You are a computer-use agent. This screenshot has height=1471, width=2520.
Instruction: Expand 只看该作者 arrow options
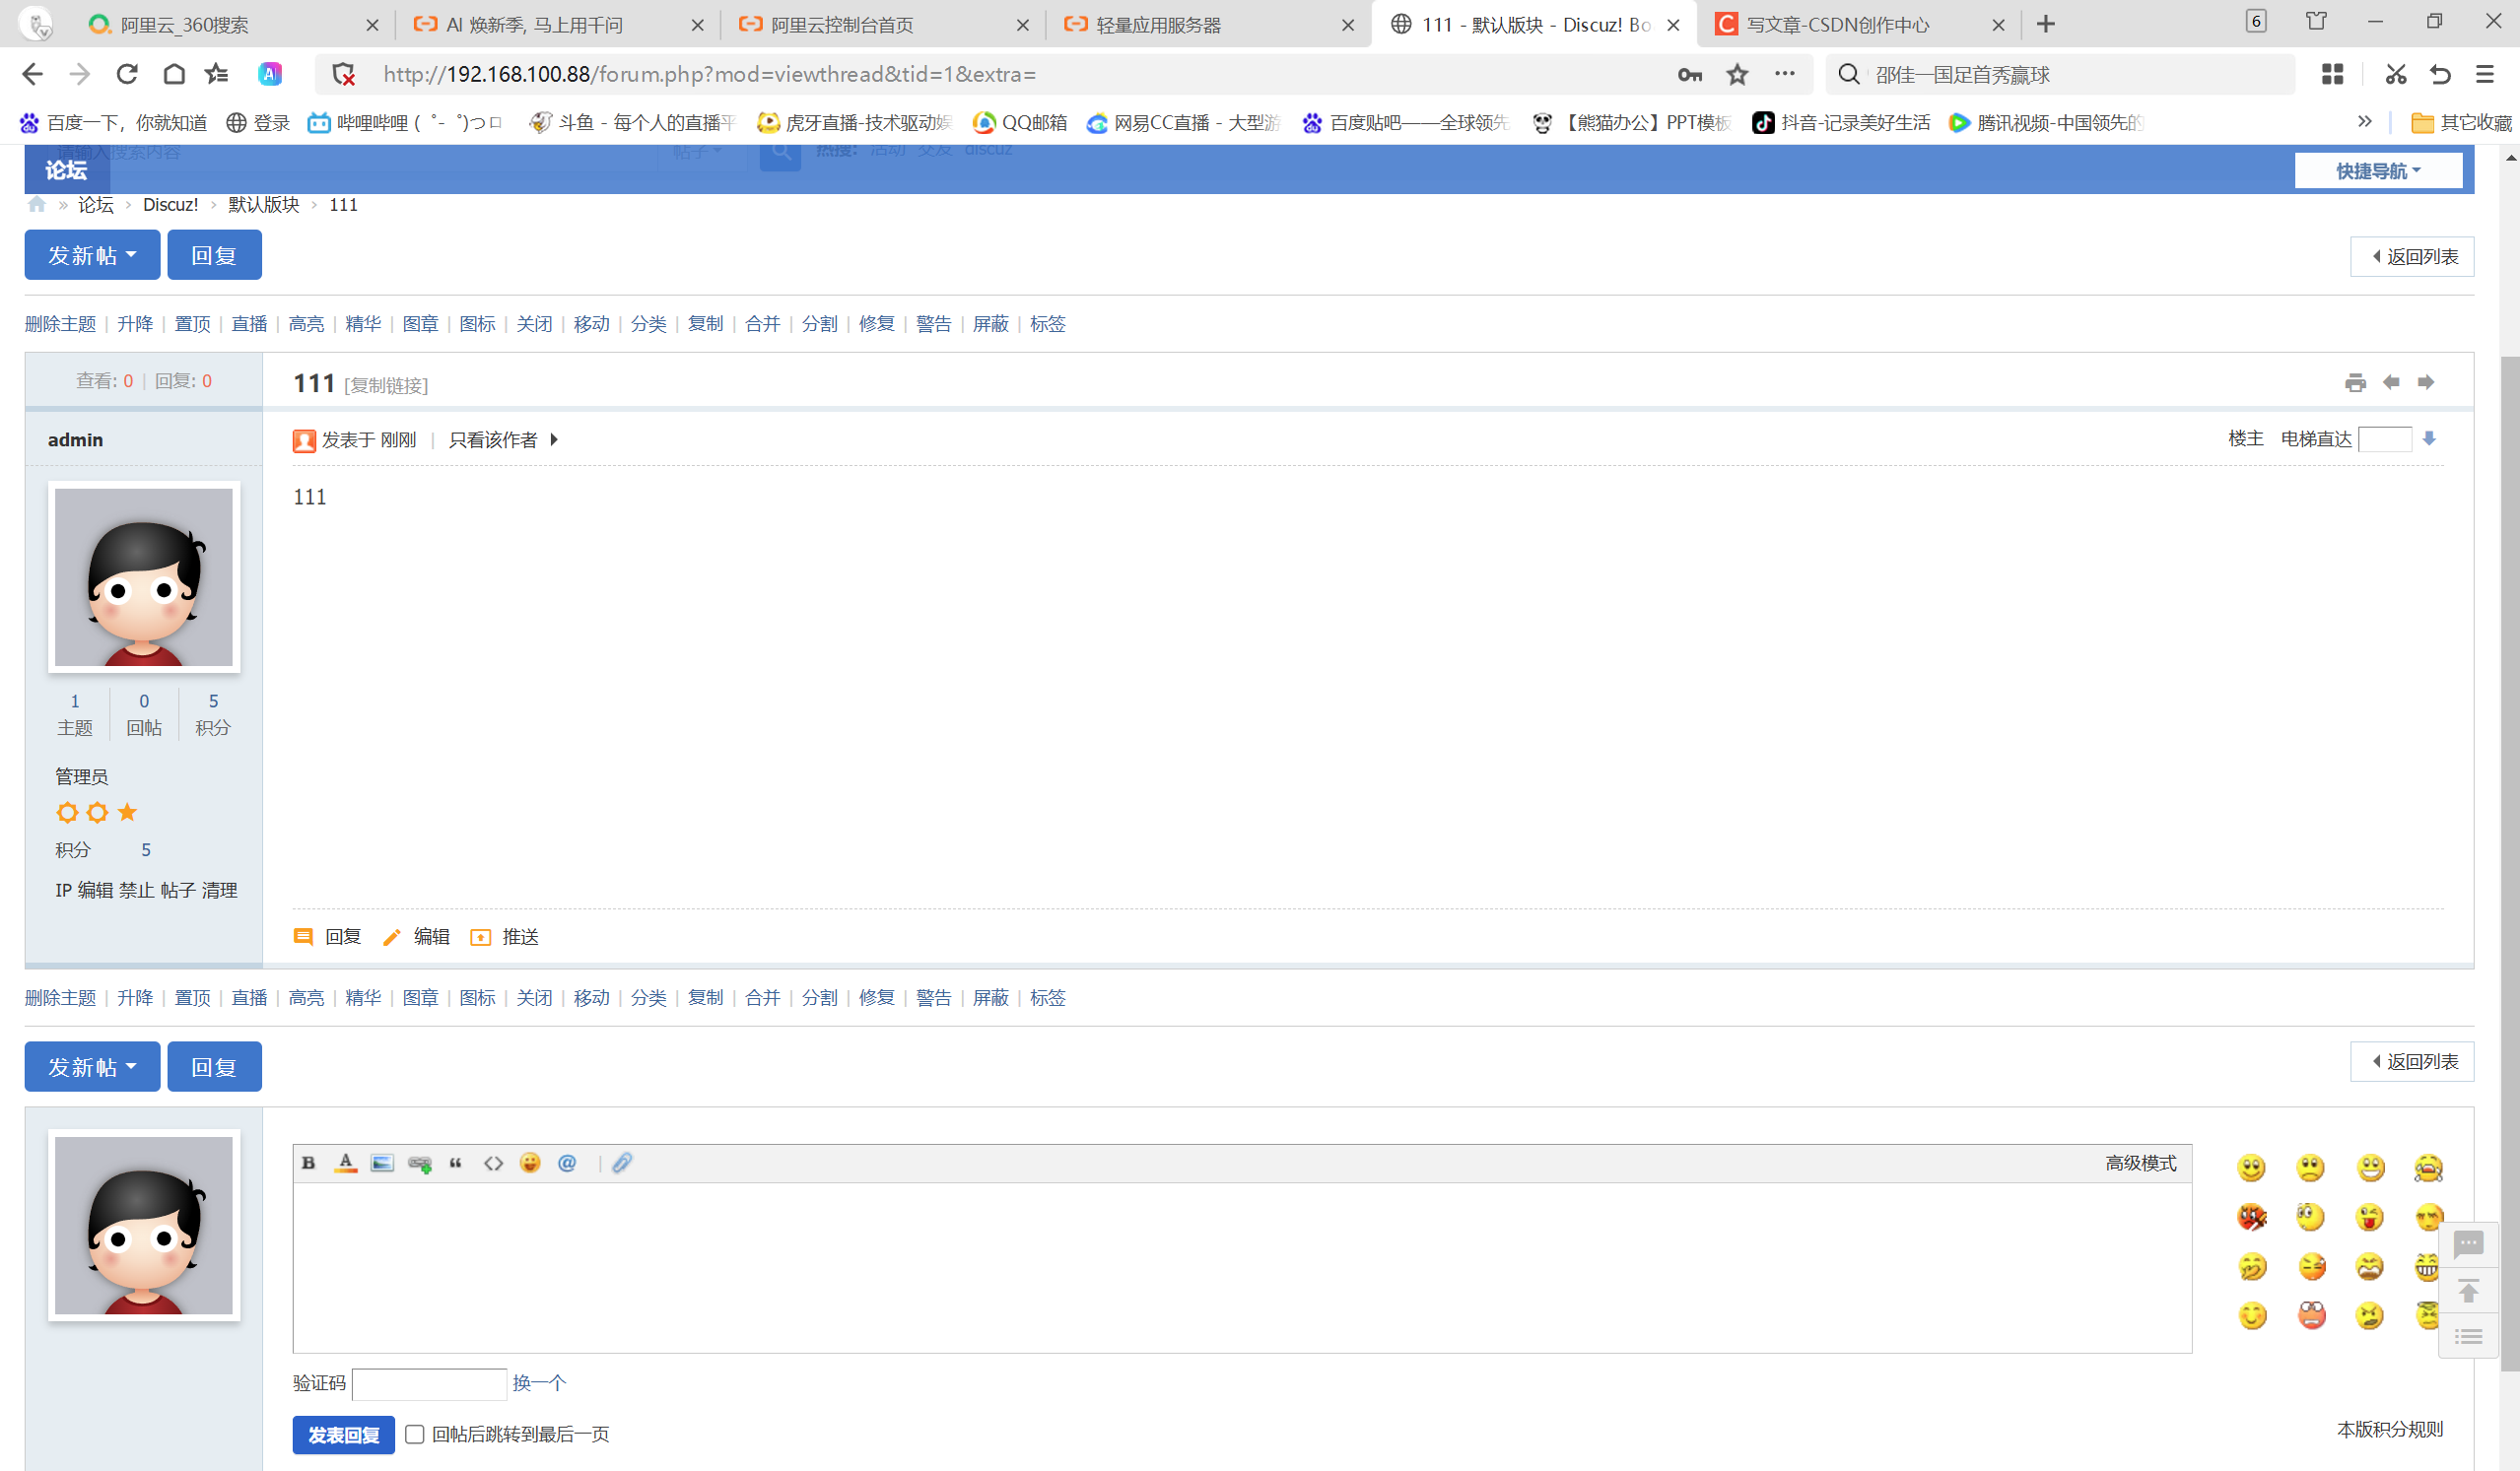(x=554, y=440)
